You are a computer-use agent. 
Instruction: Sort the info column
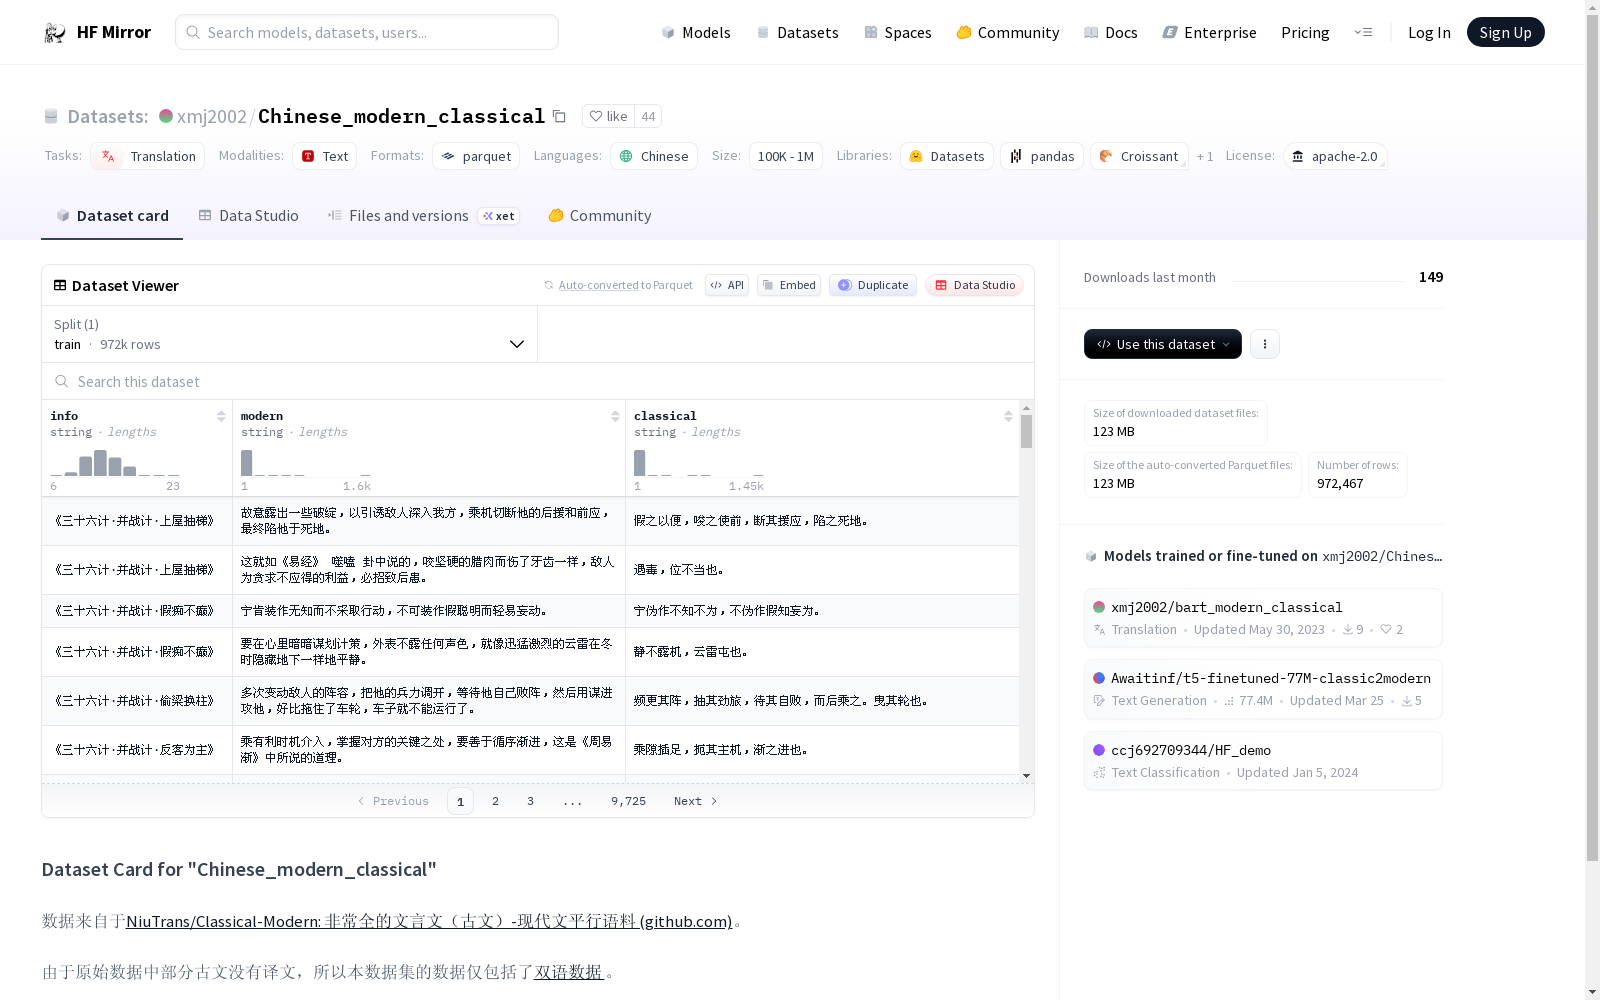221,416
